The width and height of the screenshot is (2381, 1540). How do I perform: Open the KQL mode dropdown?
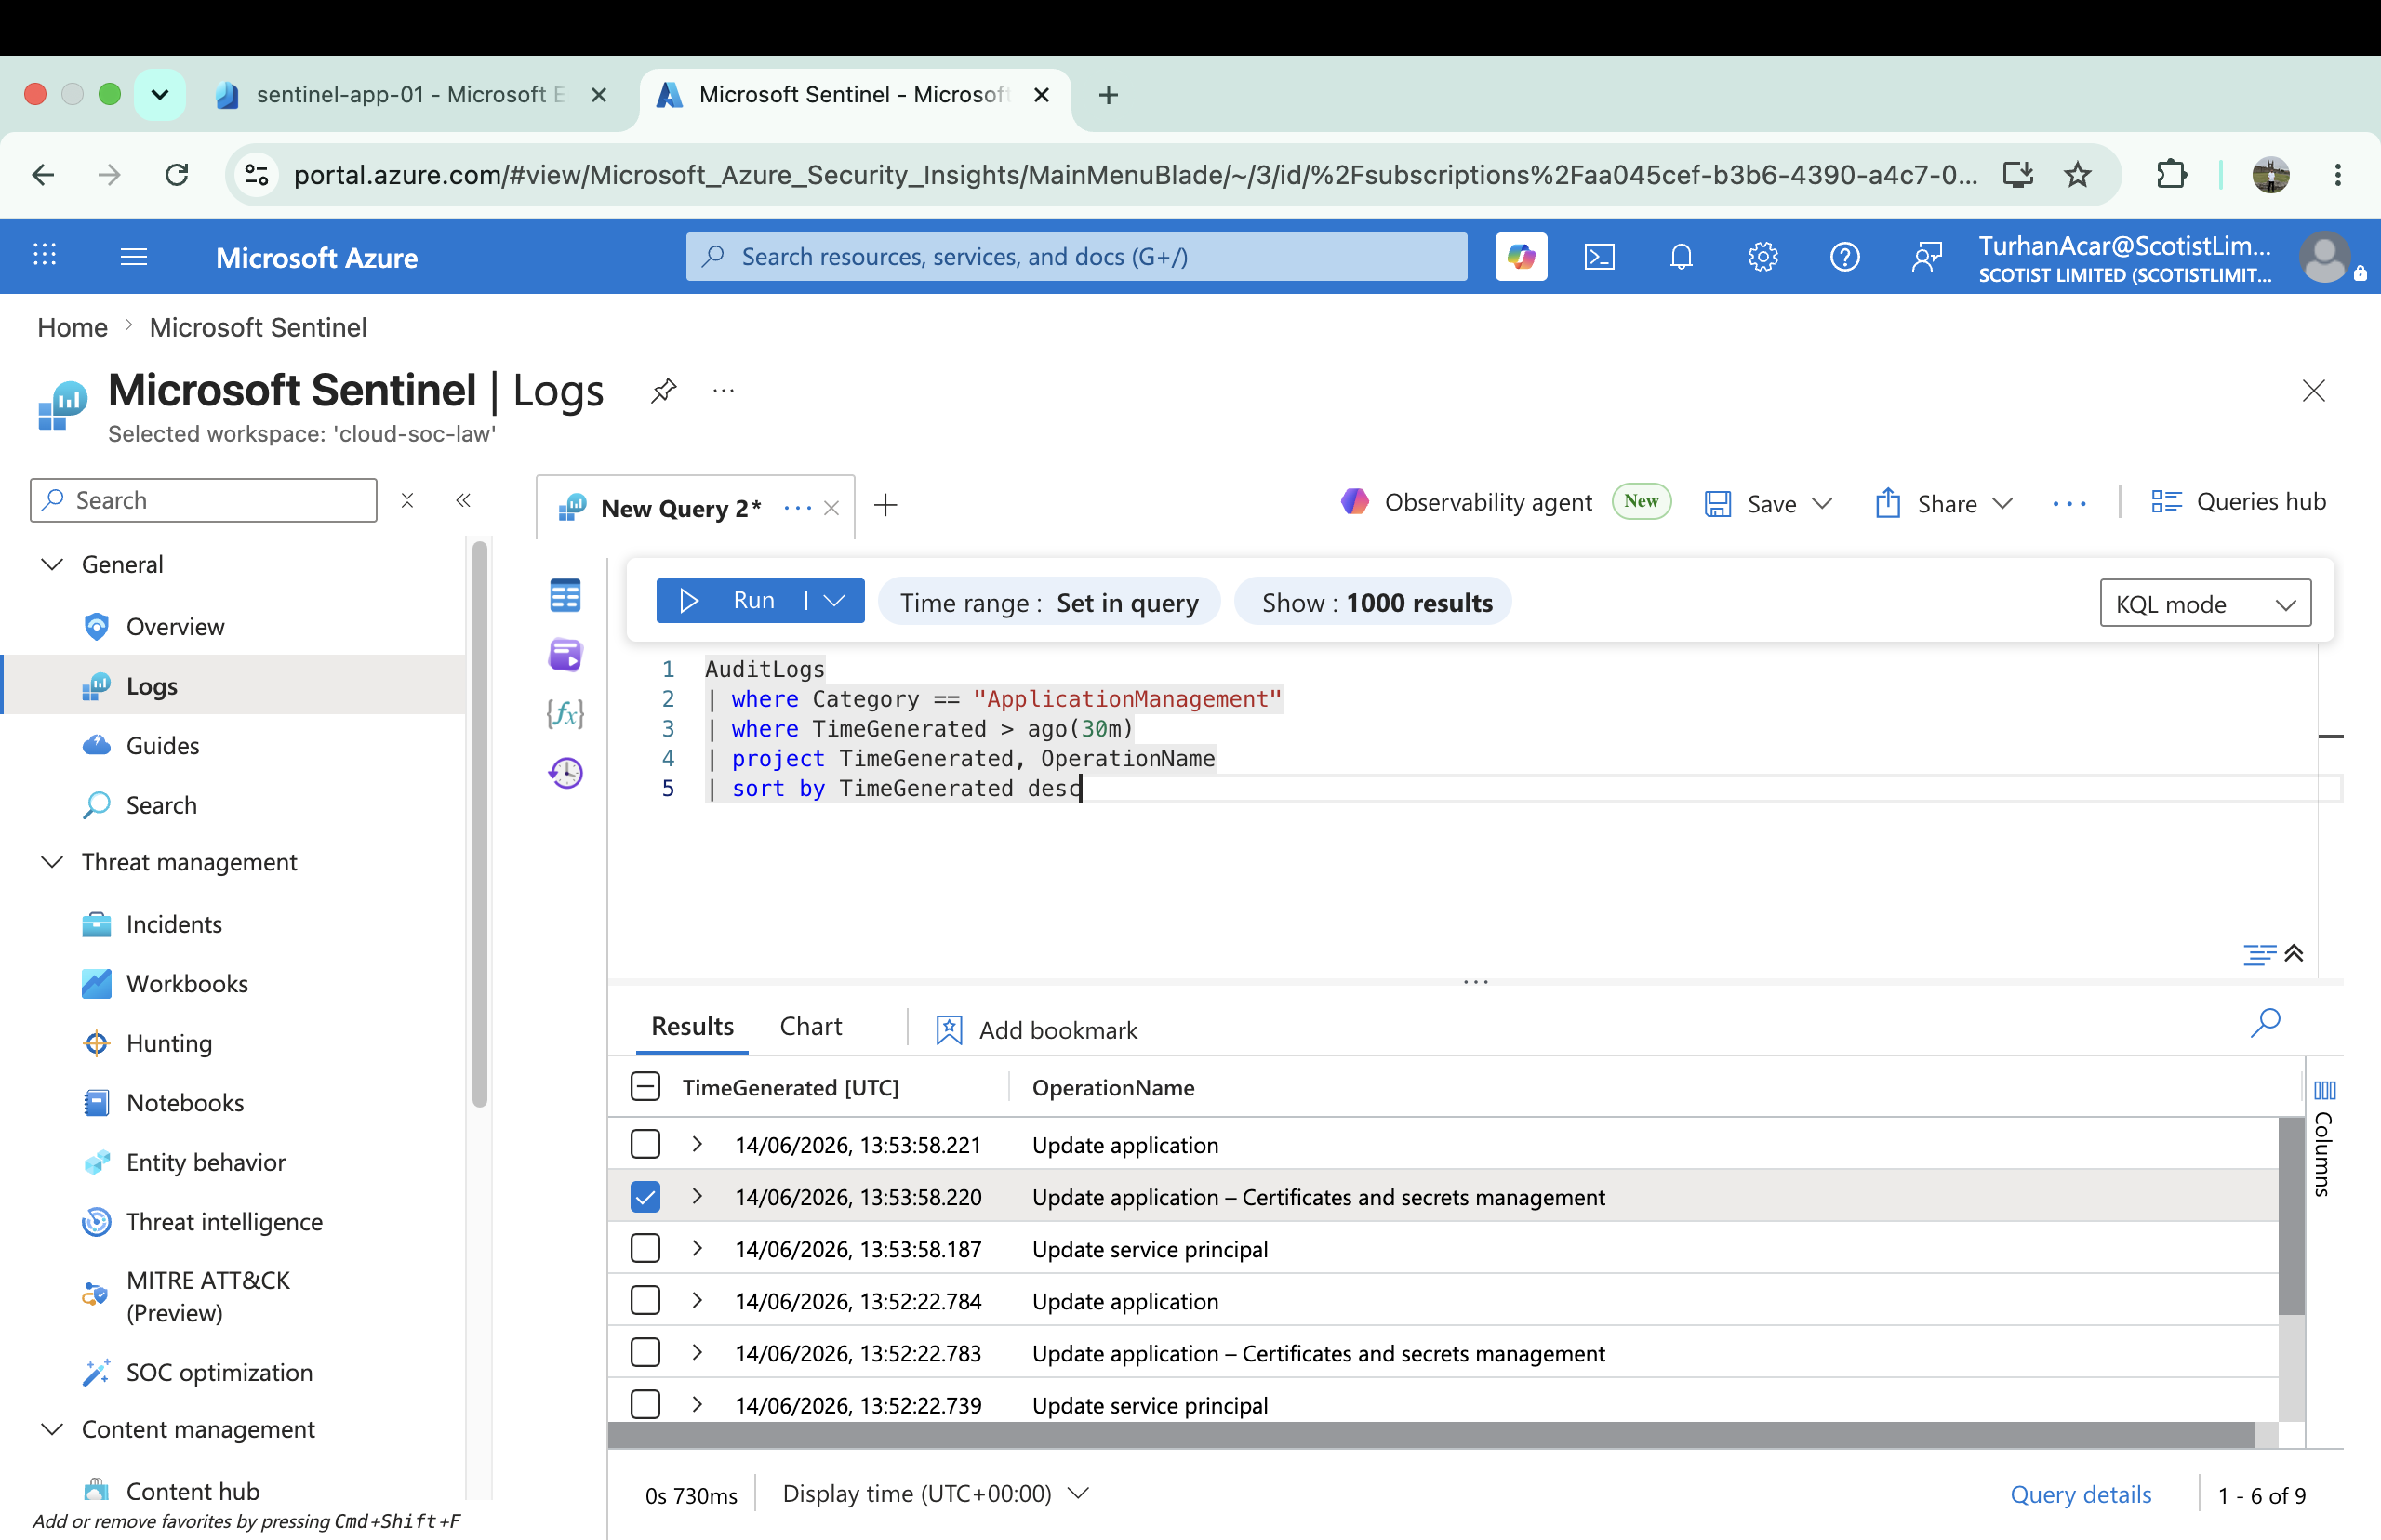pyautogui.click(x=2205, y=603)
